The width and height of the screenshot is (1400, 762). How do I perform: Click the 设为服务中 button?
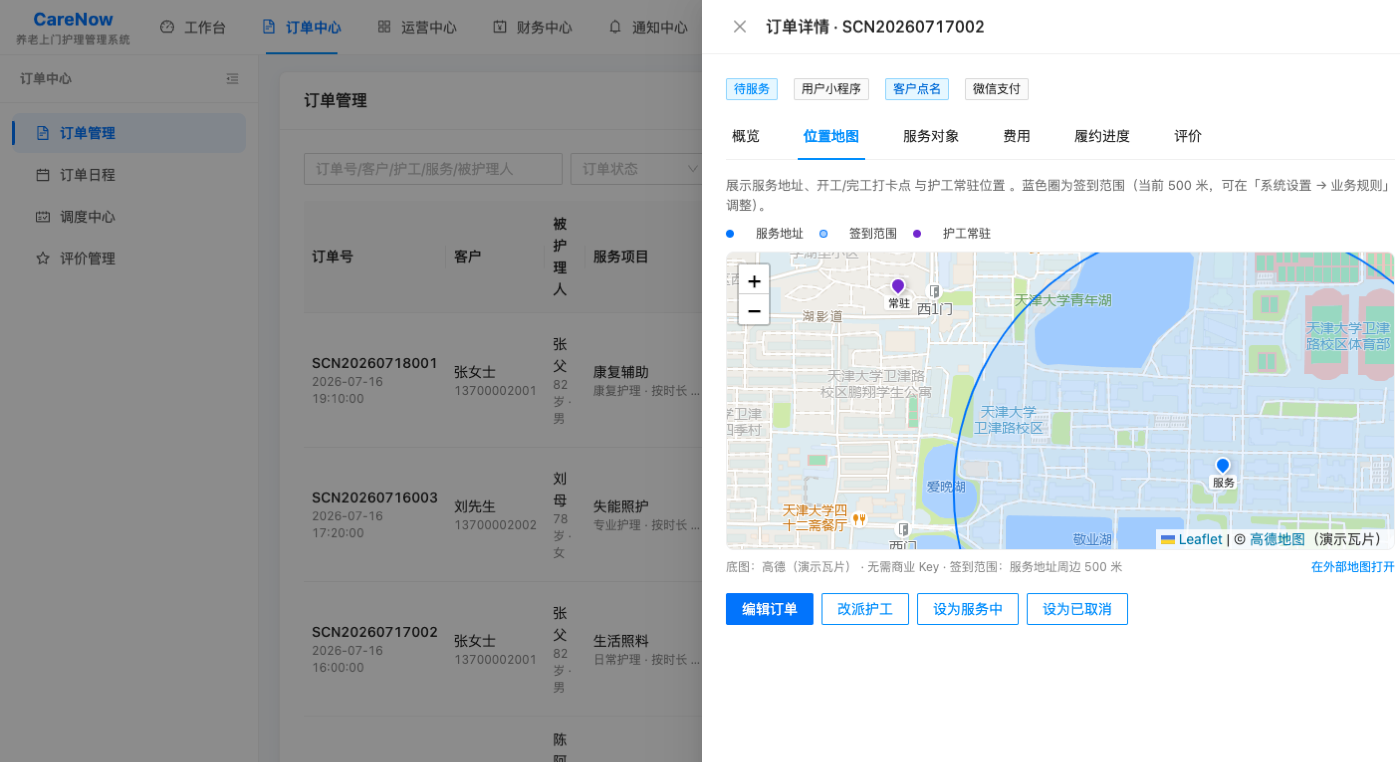[x=968, y=609]
